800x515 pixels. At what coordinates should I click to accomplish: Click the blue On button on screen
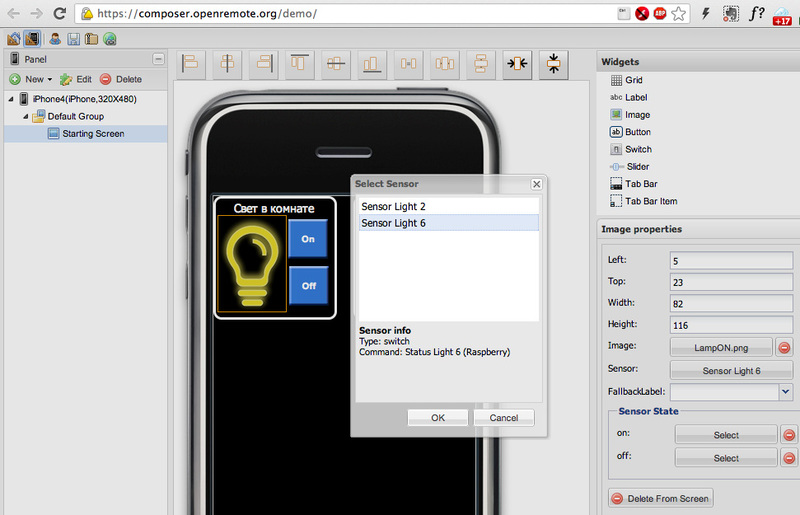pos(308,239)
